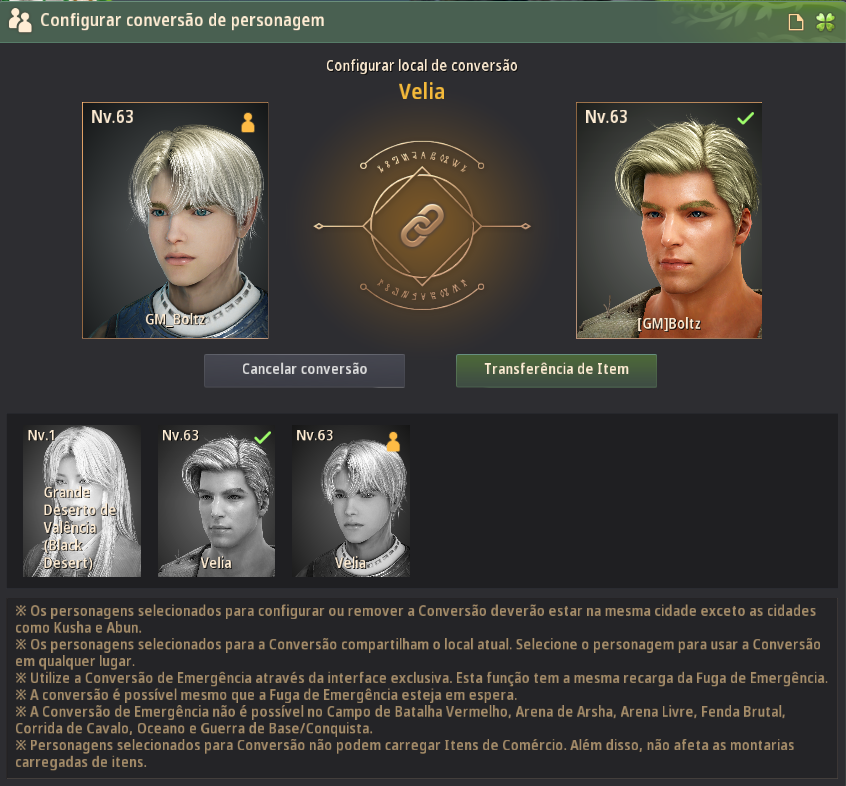Screen dimensions: 846x786
Task: Choose the checkmarked Nv.63 Velia character
Action: click(216, 501)
